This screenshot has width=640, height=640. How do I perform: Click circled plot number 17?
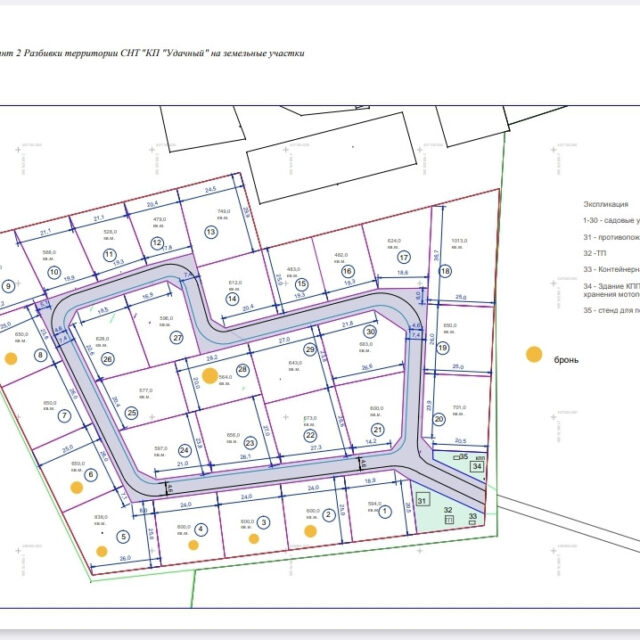404,258
